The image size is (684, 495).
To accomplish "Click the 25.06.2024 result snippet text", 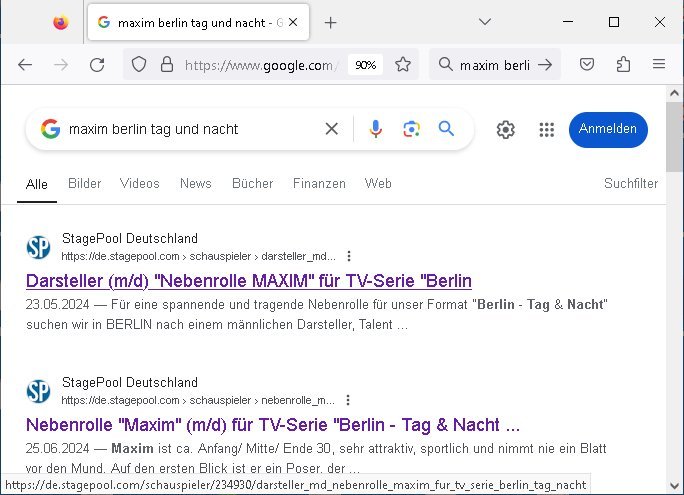I will [x=316, y=458].
